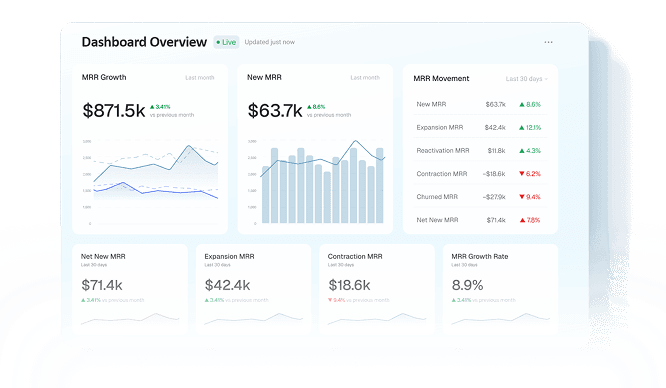The image size is (666, 388).
Task: Click the $871.5k MRR Growth value
Action: pos(114,111)
